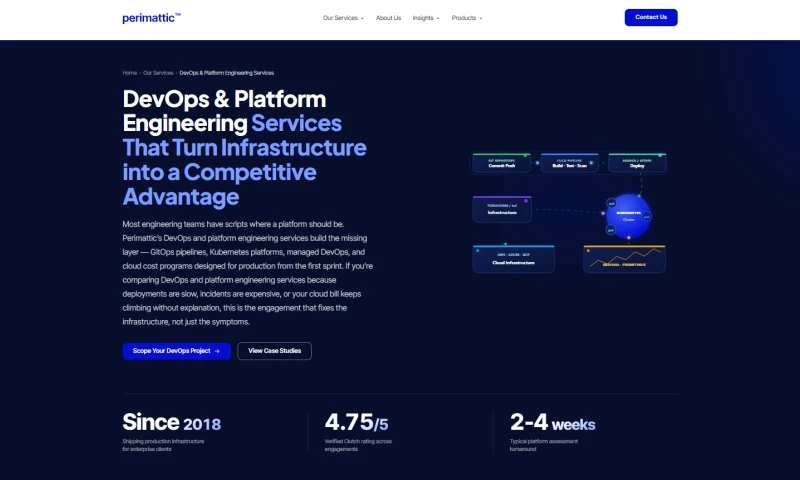Click the Grafana Prometheus chart card
Viewport: 800px width, 480px height.
624,259
